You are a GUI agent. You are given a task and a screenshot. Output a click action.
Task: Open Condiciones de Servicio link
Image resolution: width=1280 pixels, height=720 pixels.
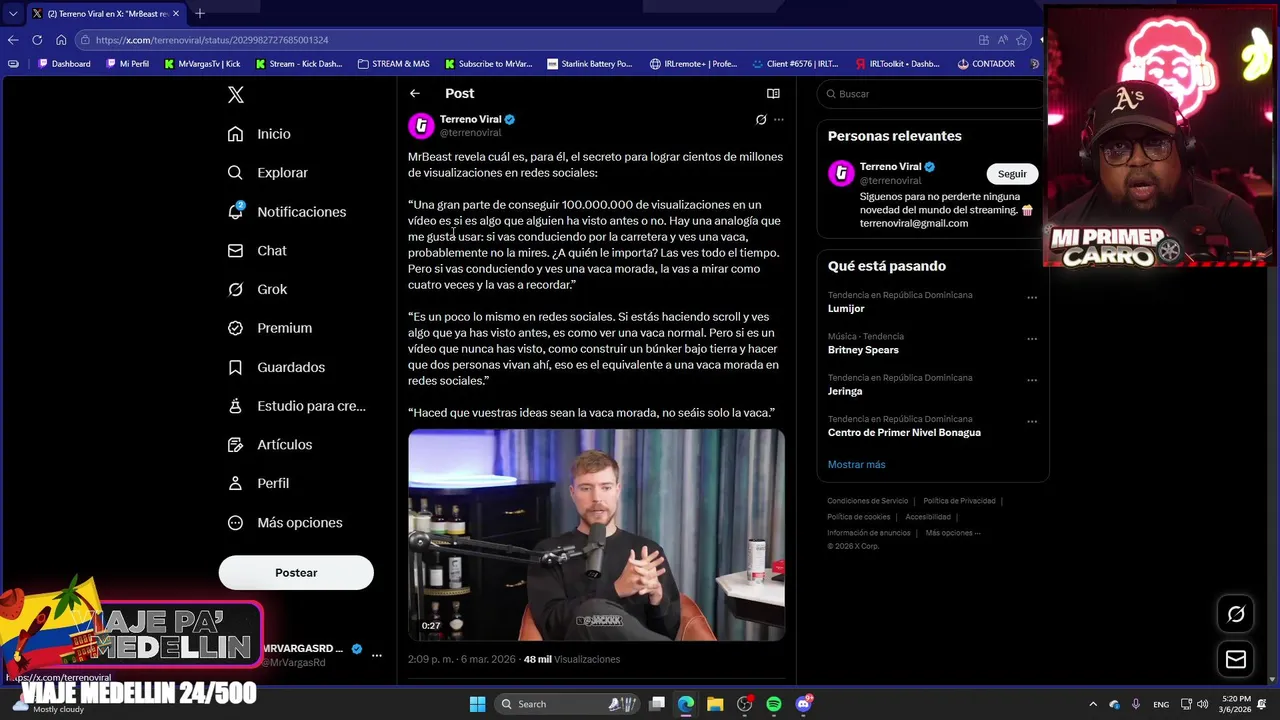[x=868, y=501]
